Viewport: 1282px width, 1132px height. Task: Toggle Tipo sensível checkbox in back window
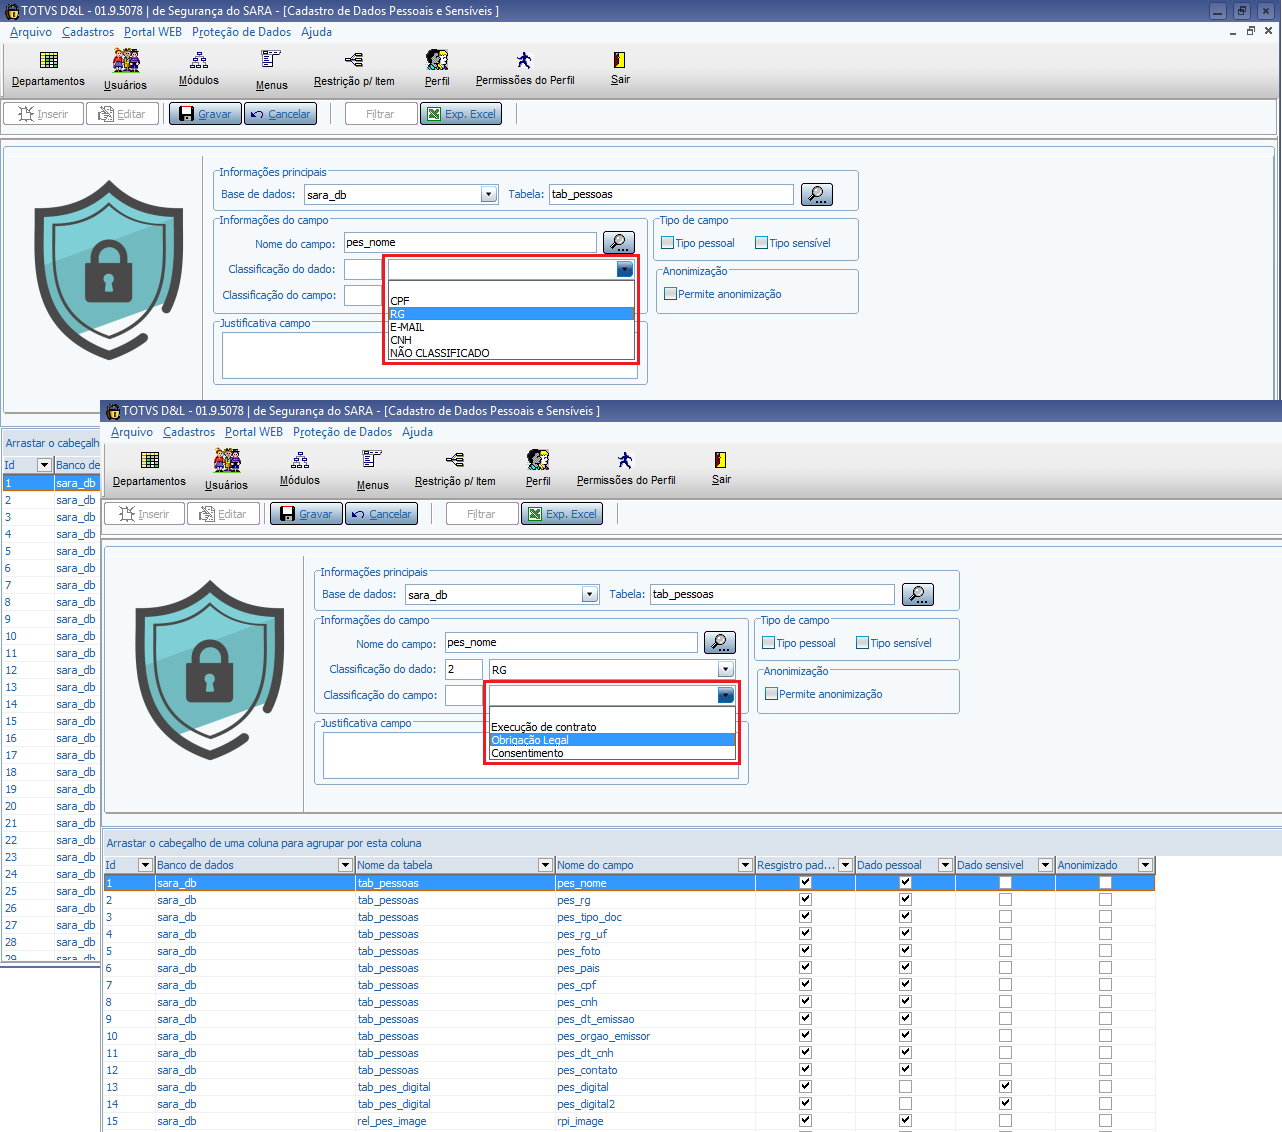coord(761,243)
